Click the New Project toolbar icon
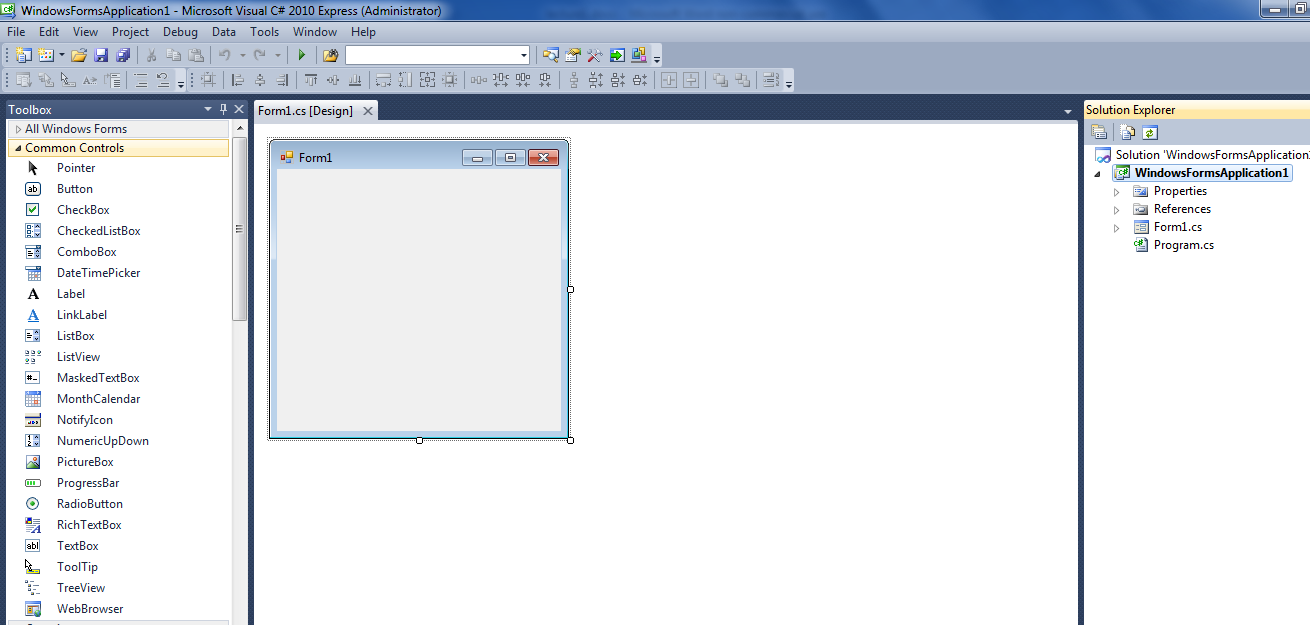Image resolution: width=1310 pixels, height=625 pixels. 24,55
